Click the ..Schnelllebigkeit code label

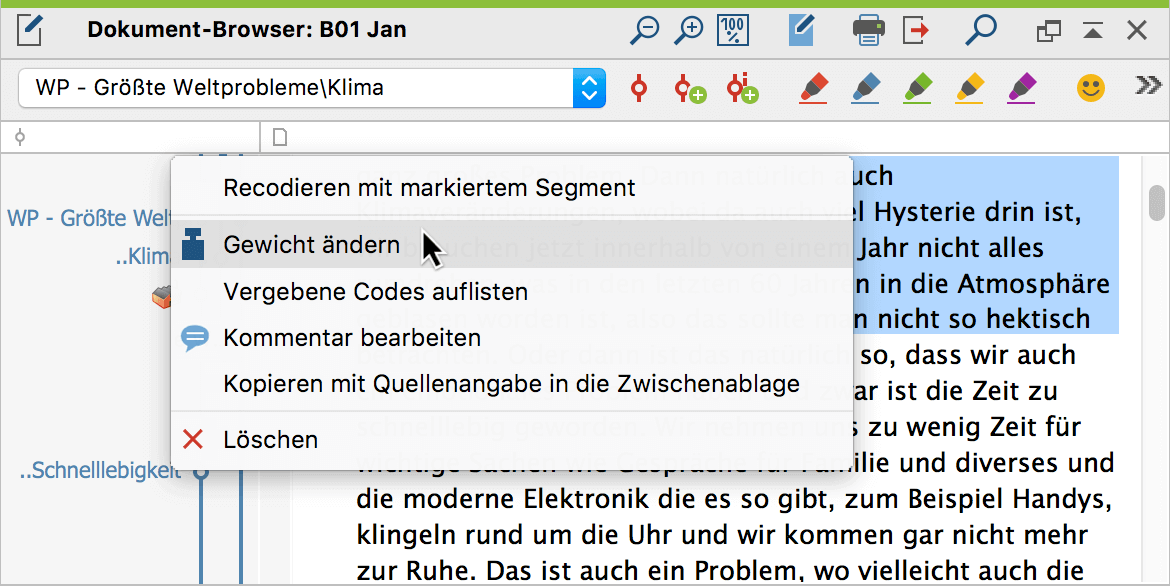pos(100,471)
